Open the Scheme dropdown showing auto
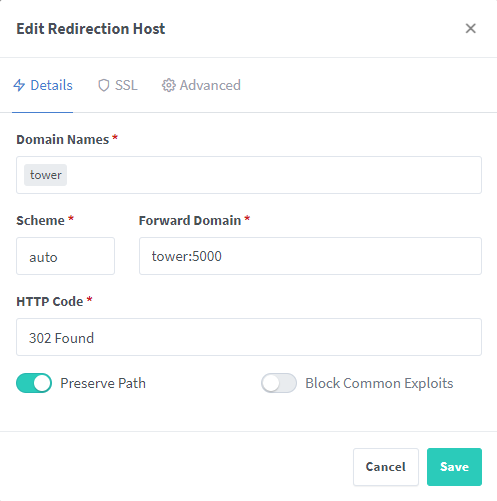497x501 pixels. (65, 256)
